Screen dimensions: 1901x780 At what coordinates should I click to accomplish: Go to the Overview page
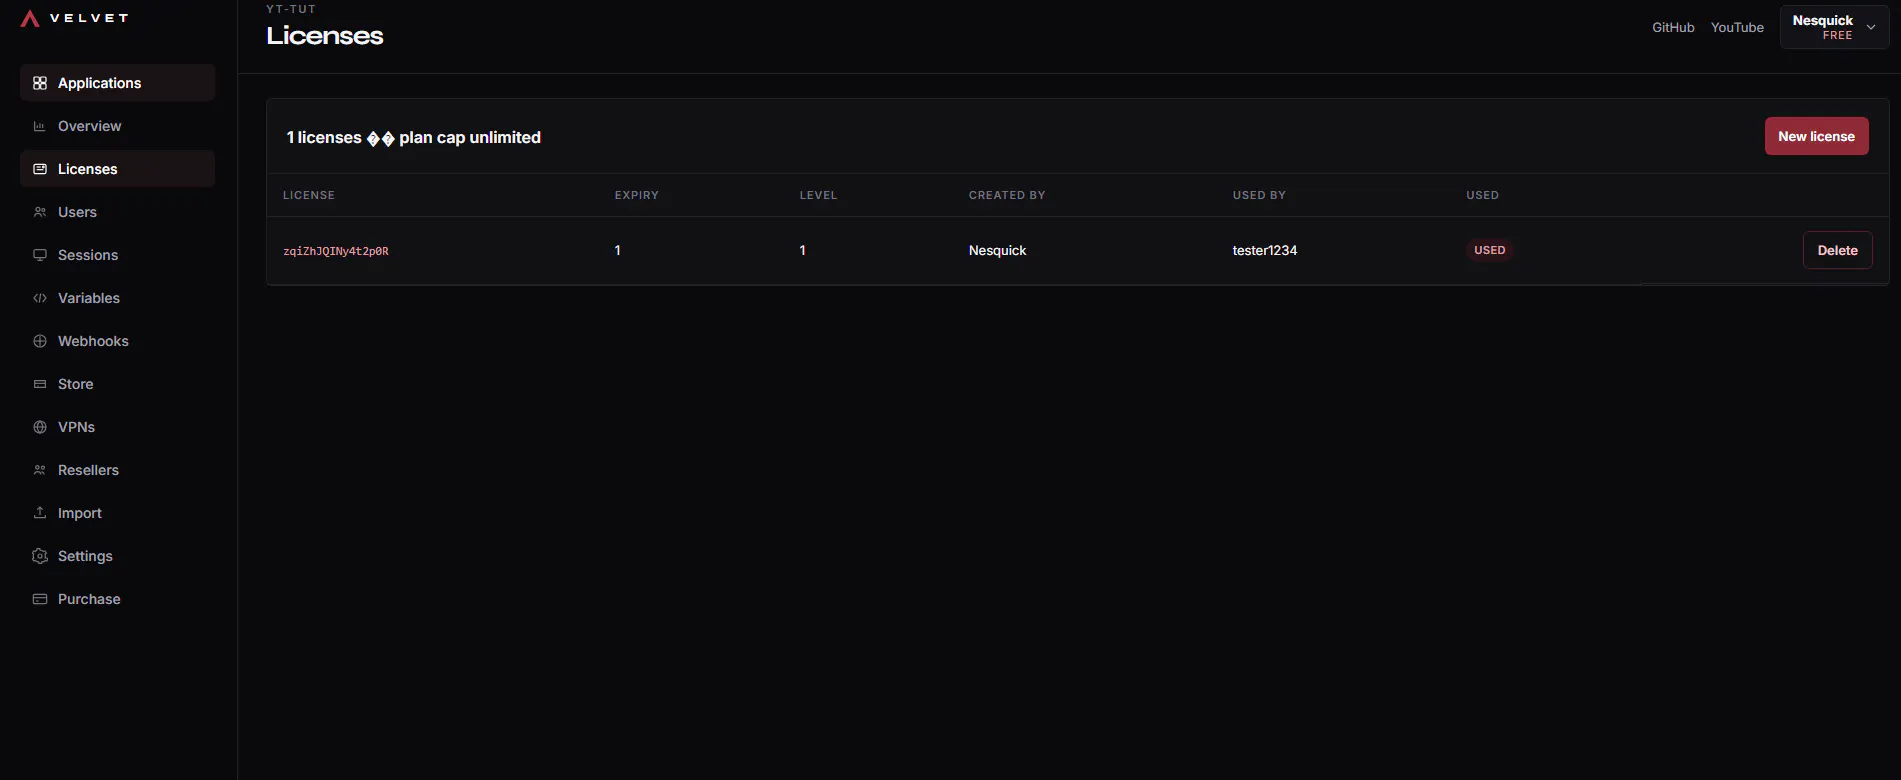point(117,126)
